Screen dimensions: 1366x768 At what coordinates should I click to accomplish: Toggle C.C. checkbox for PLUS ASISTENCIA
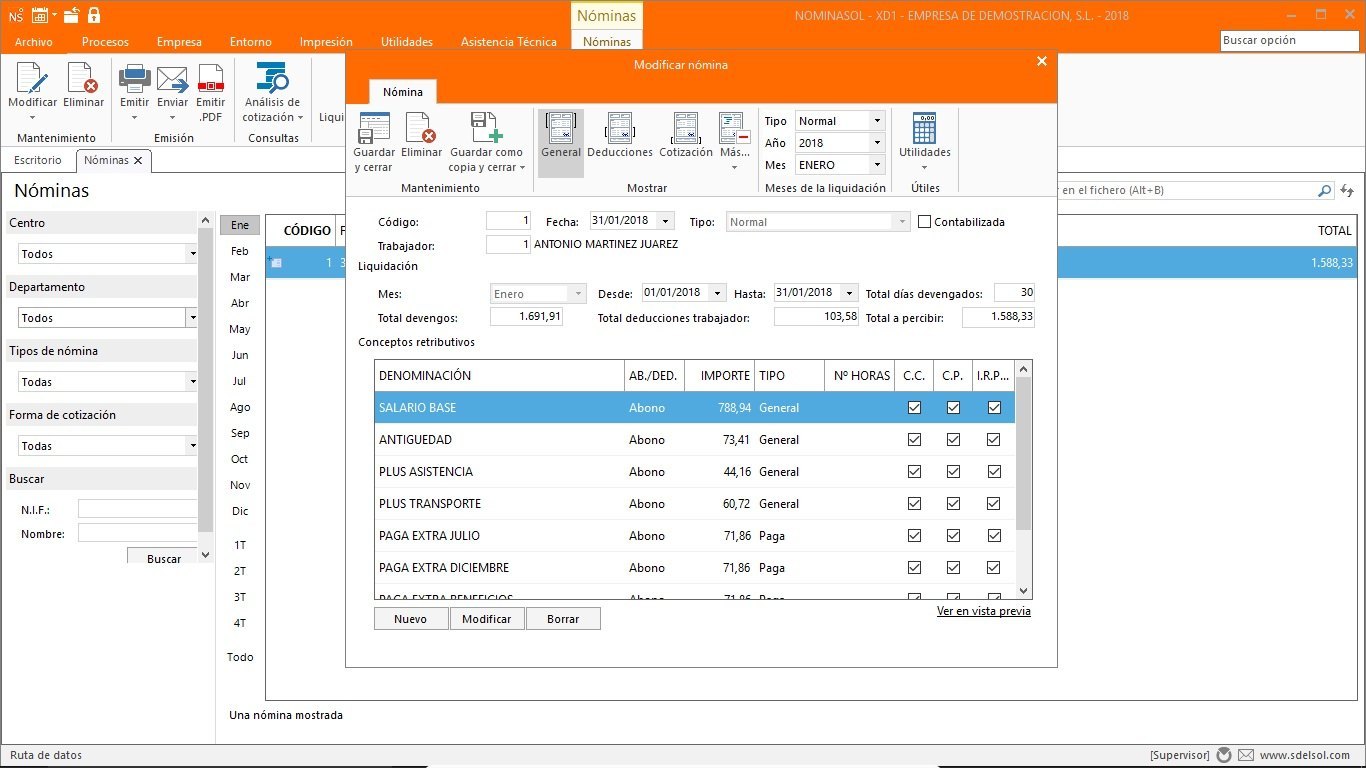pos(914,472)
